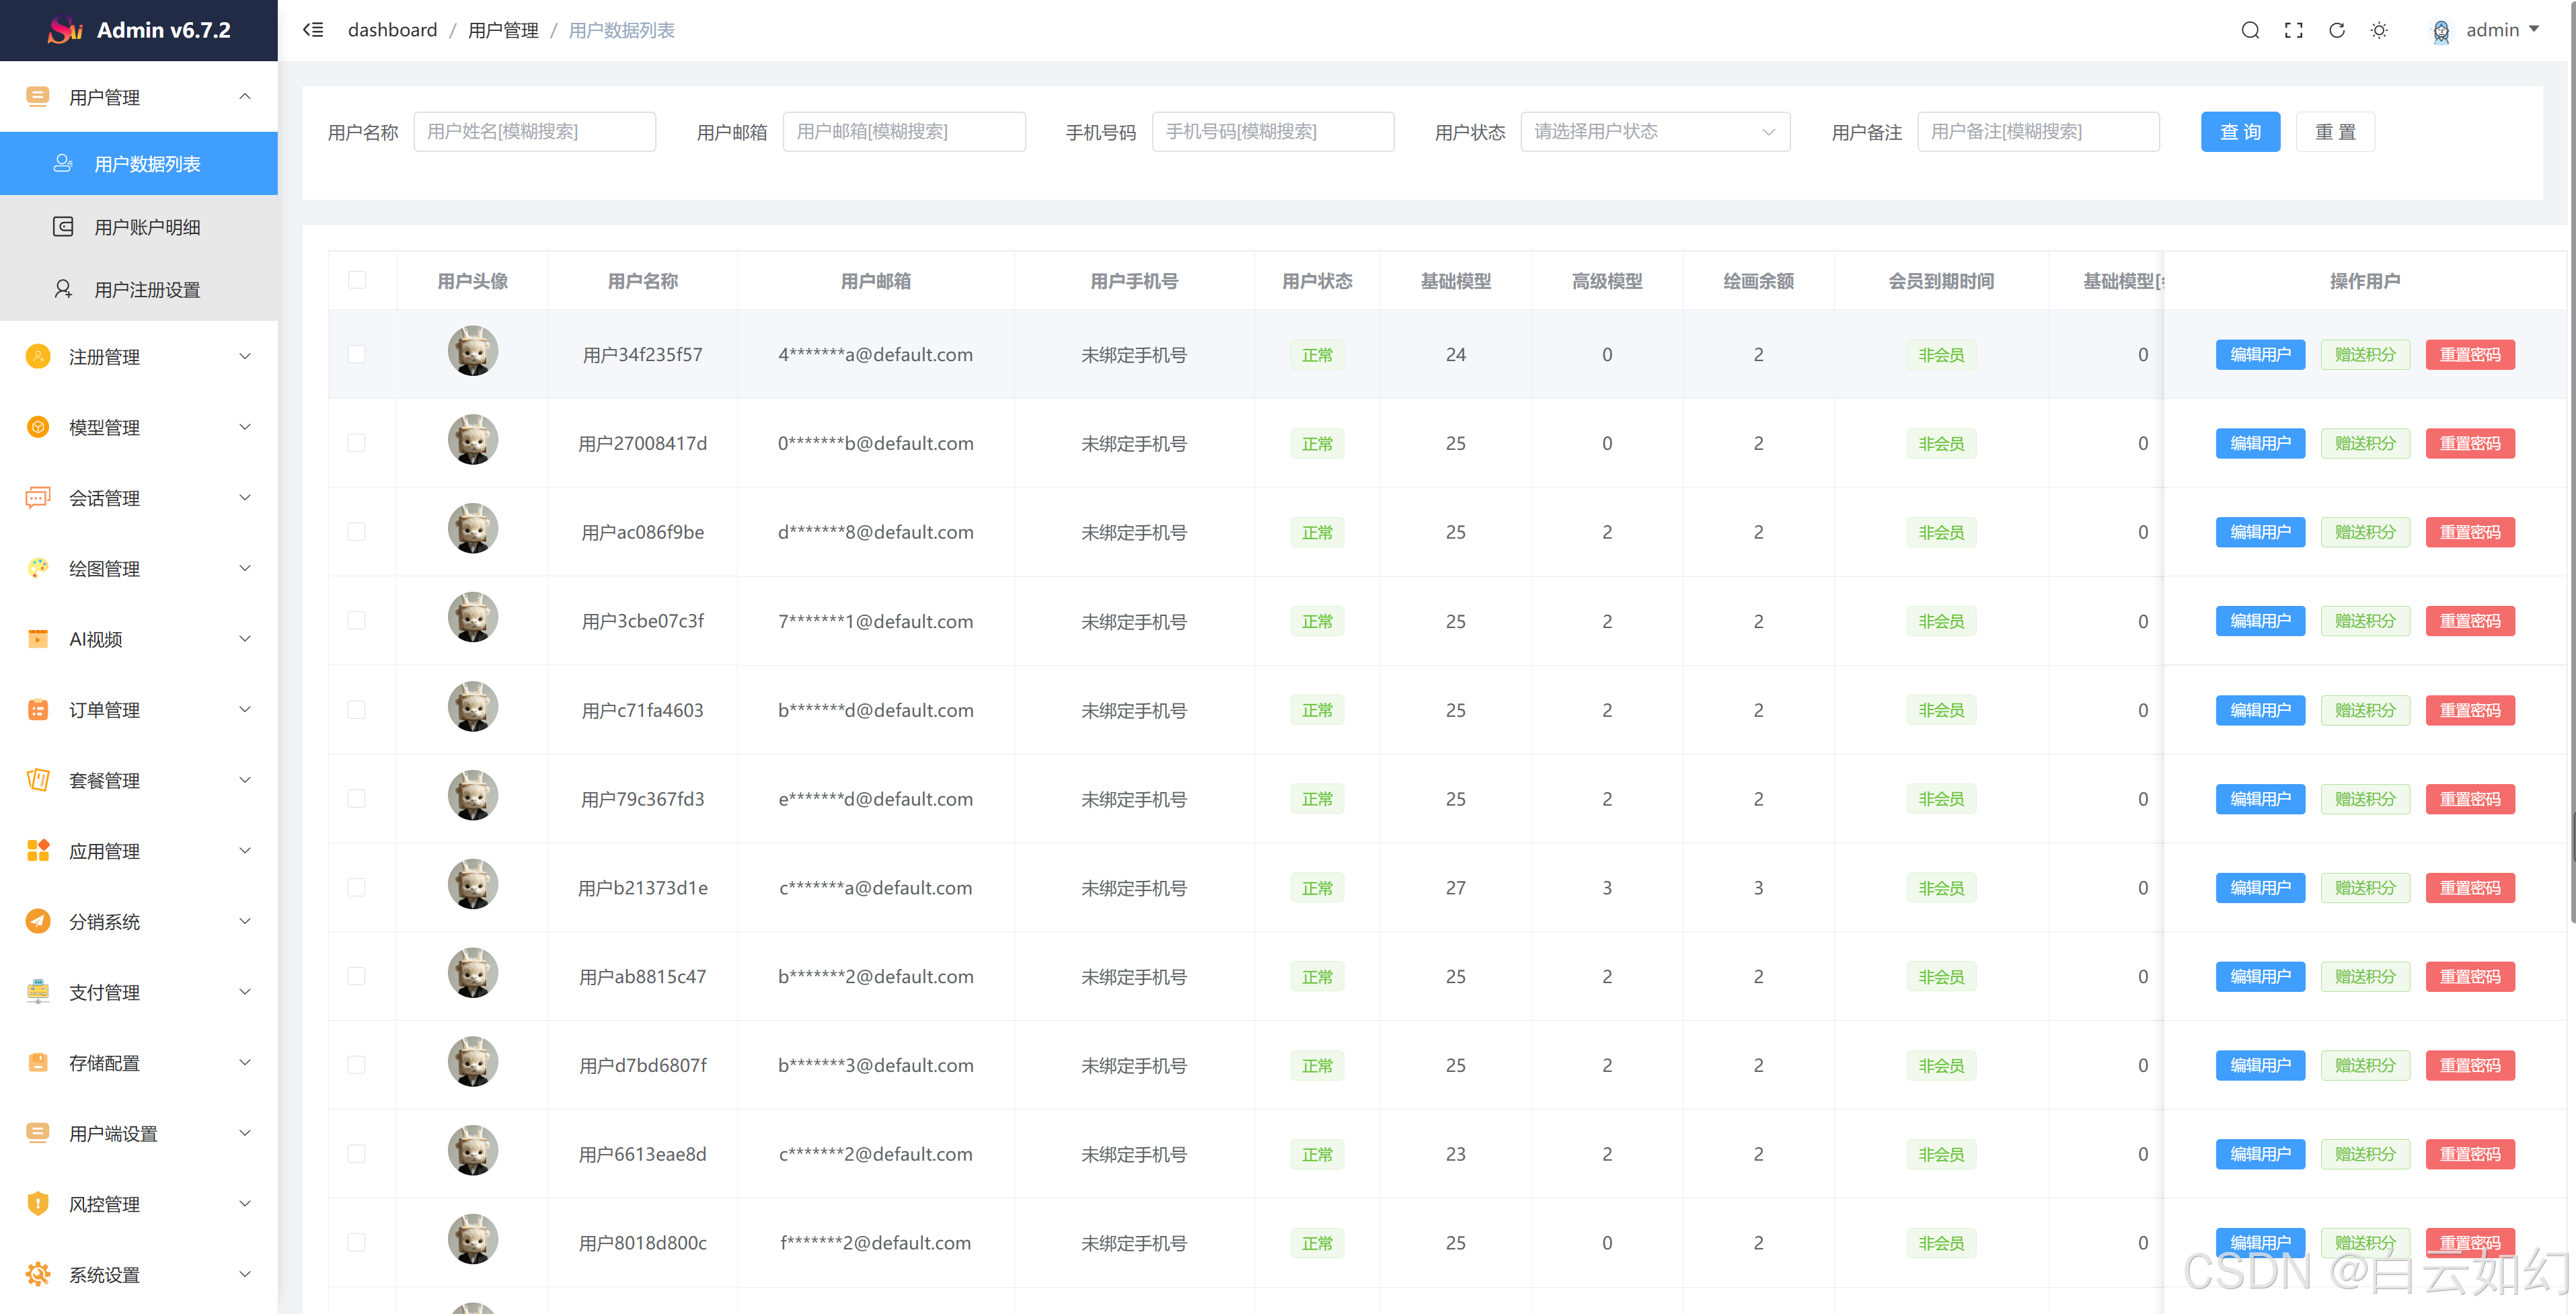Tick the checkbox for user 用户ac086f9be

coord(357,532)
